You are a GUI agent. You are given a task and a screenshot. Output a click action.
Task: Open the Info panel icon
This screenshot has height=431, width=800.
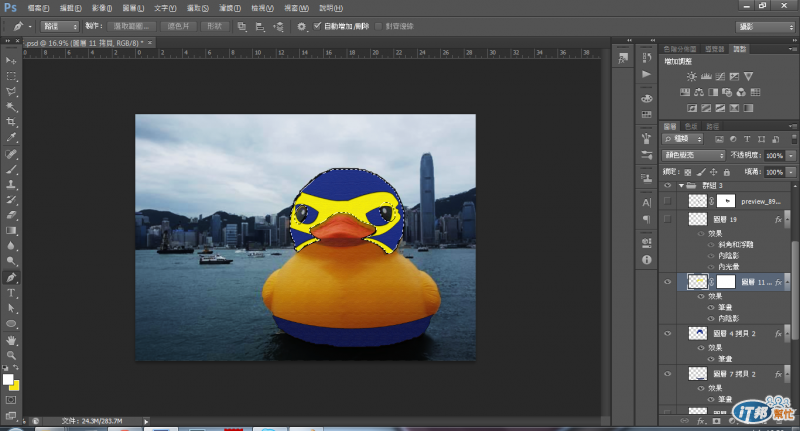pyautogui.click(x=646, y=260)
